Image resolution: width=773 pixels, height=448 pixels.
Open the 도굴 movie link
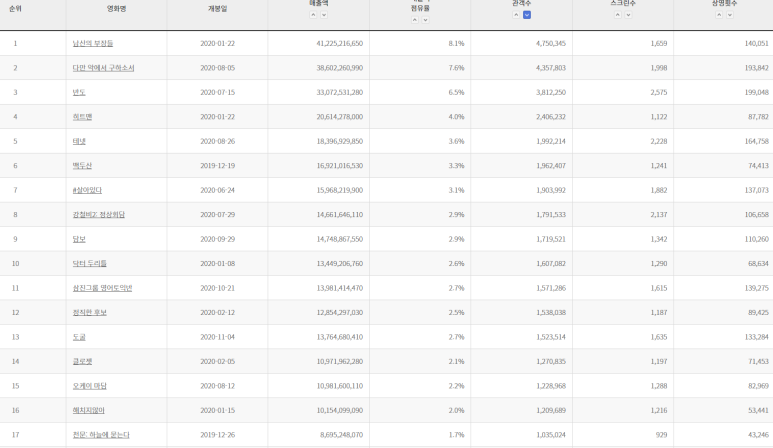coord(79,337)
